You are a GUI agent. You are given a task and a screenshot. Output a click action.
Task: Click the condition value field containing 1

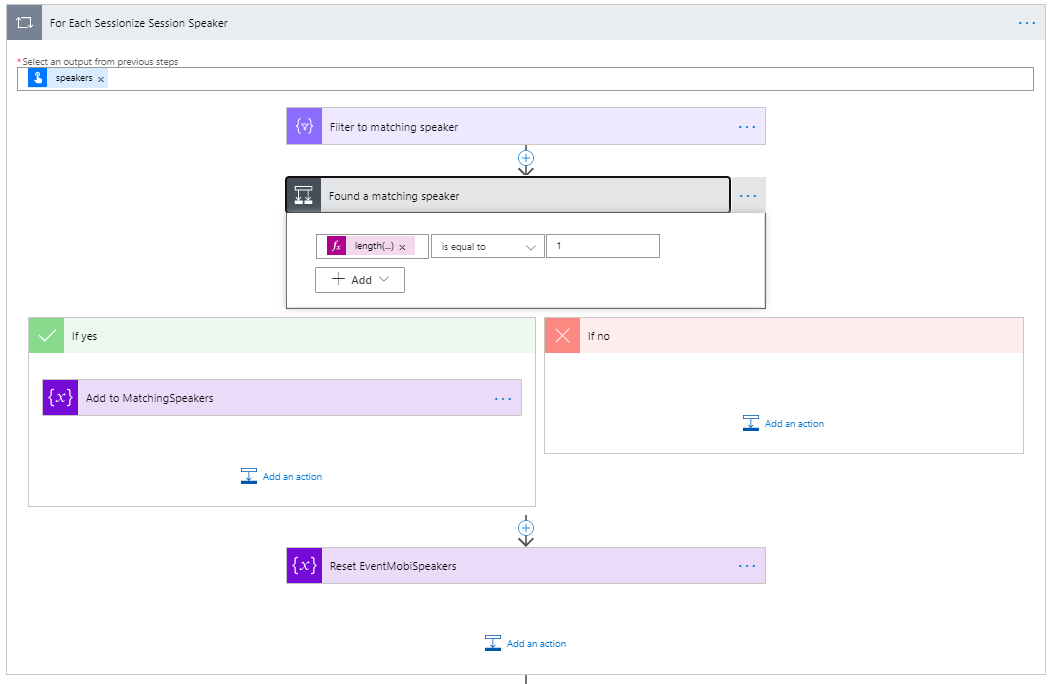(603, 246)
